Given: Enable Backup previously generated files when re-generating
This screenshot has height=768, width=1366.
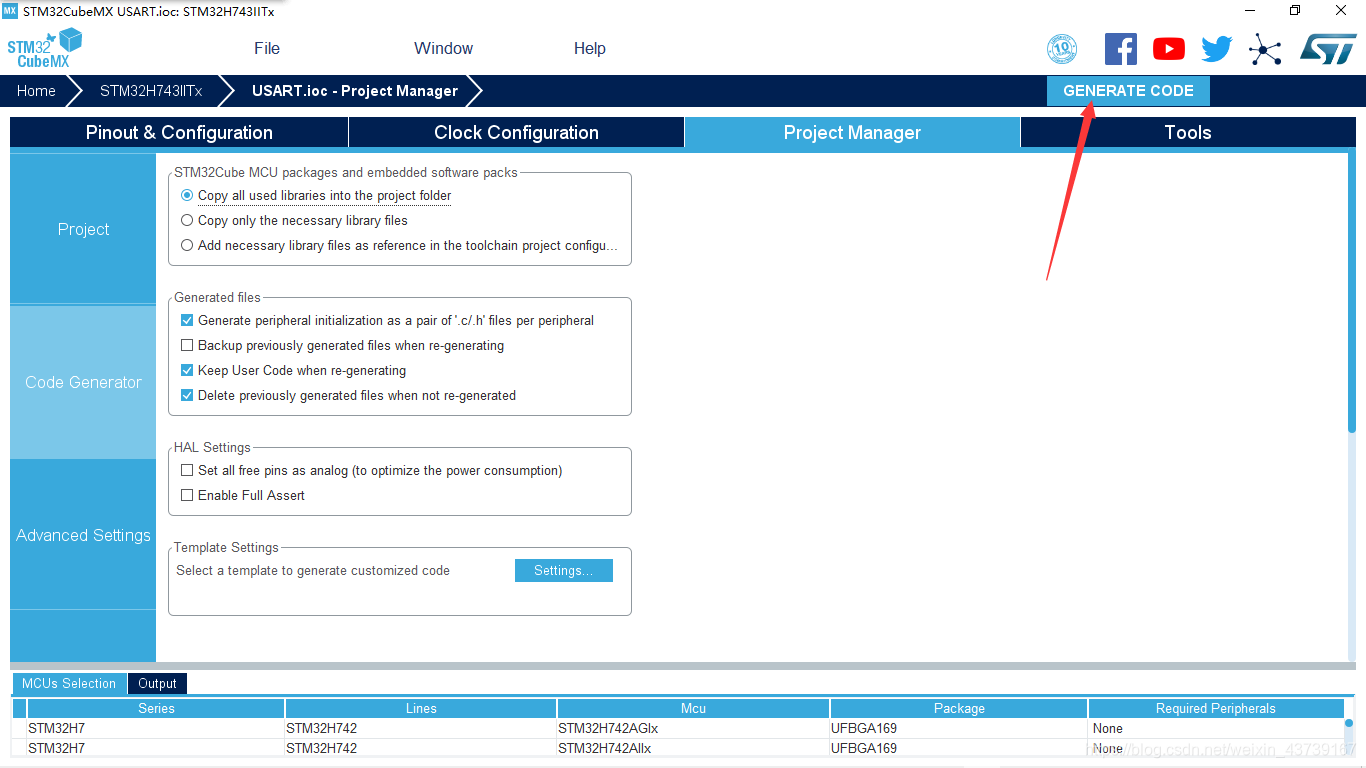Looking at the screenshot, I should point(187,345).
